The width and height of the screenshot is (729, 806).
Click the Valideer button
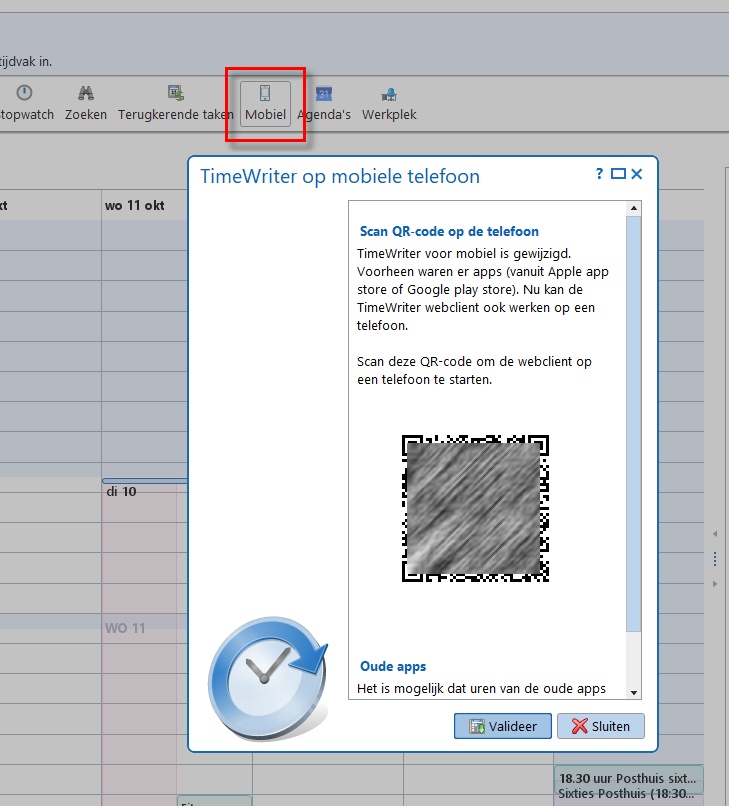click(502, 726)
